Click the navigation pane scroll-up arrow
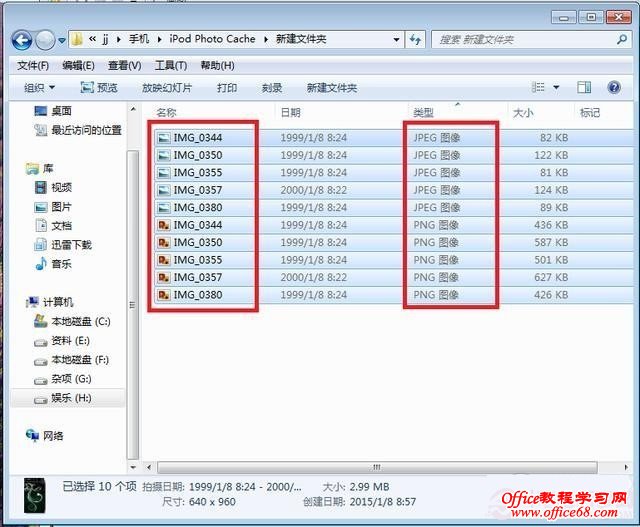Image resolution: width=640 pixels, height=527 pixels. [133, 109]
